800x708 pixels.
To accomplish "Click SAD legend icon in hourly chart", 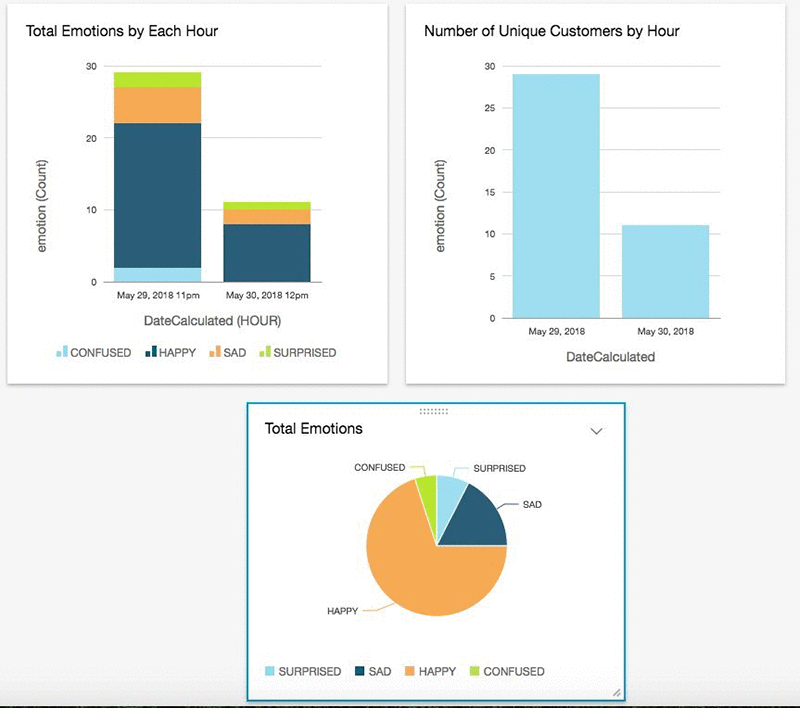I will coord(215,351).
